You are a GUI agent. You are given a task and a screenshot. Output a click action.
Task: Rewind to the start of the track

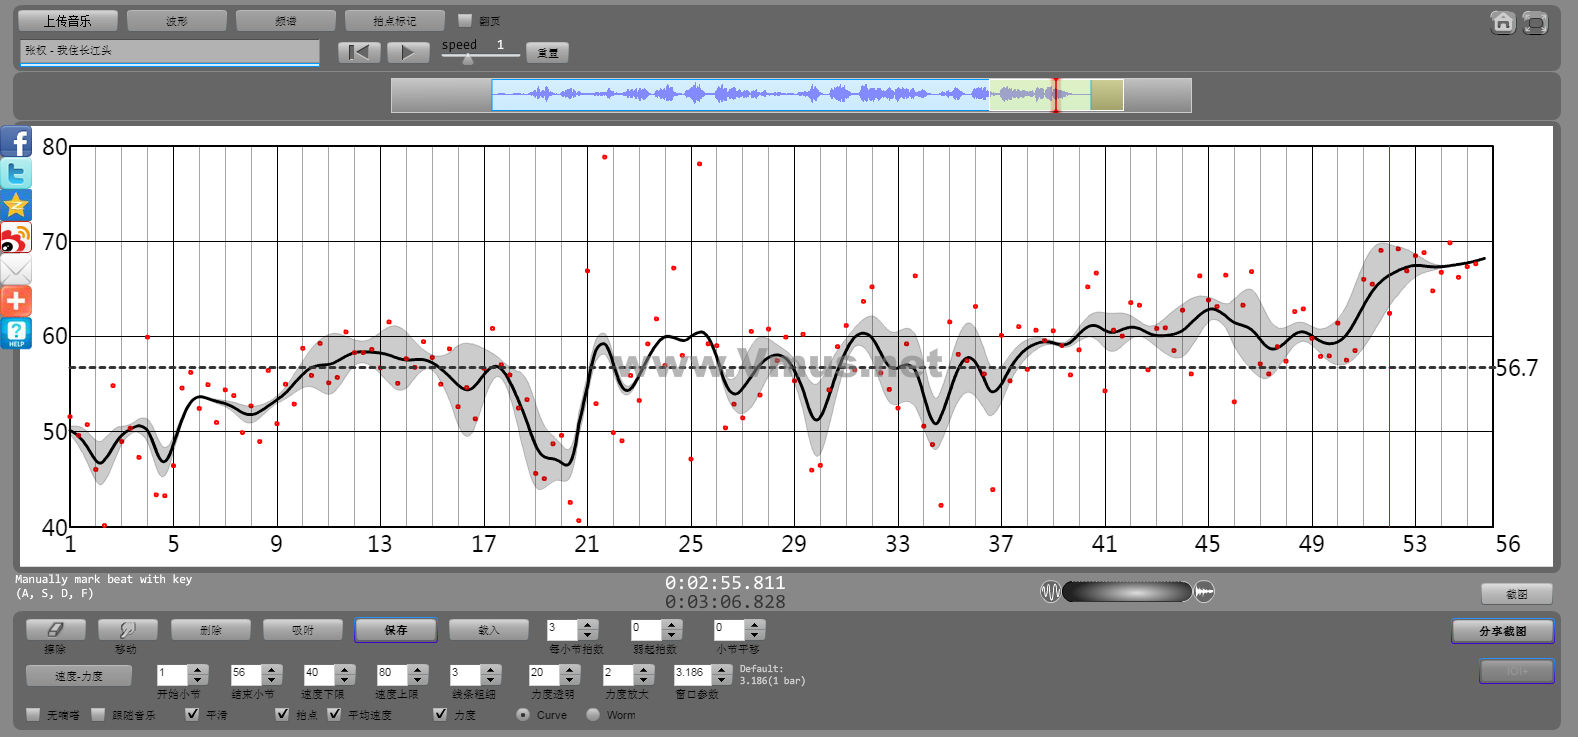point(359,52)
